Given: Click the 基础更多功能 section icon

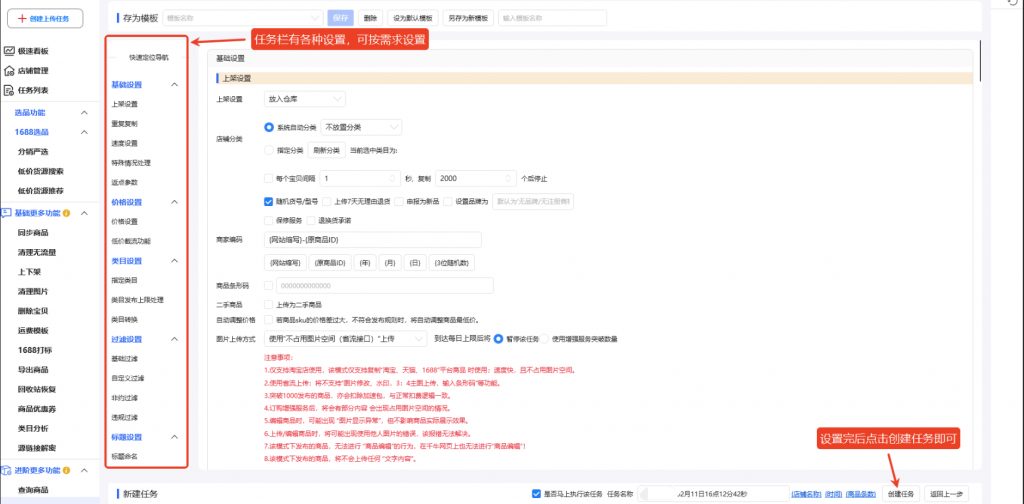Looking at the screenshot, I should point(7,213).
